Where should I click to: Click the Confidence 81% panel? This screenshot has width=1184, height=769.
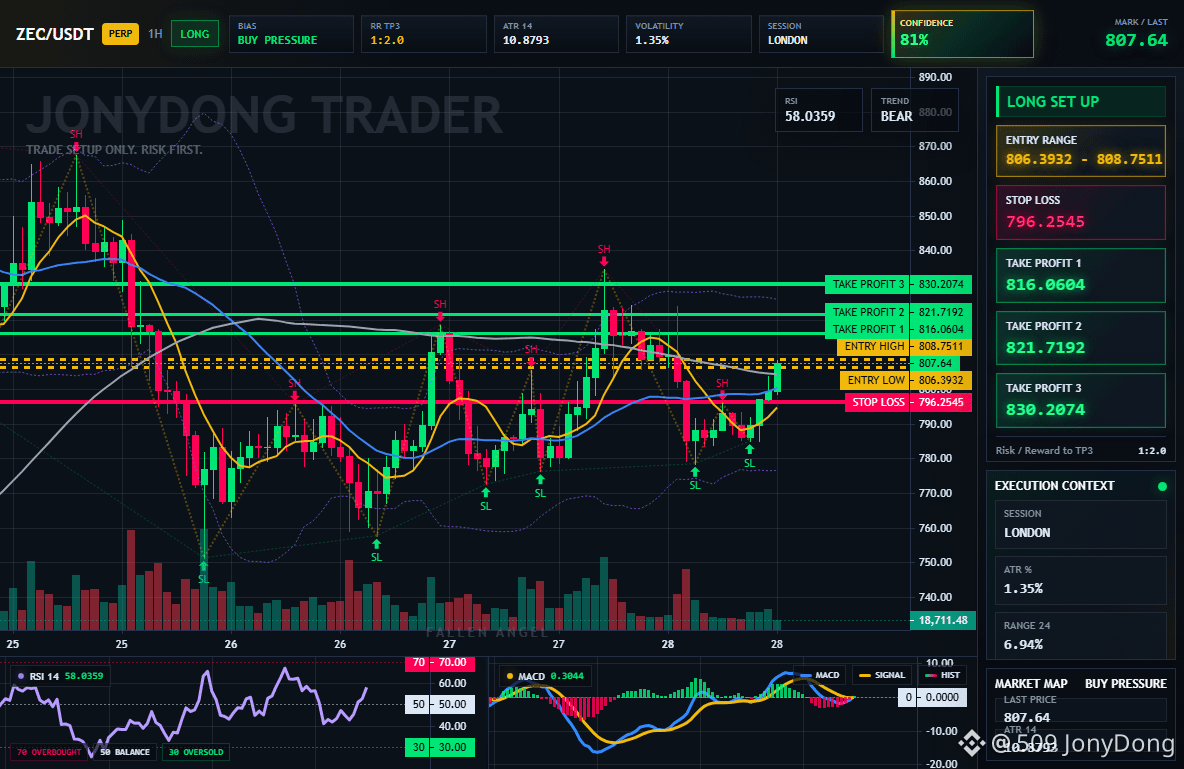coord(962,34)
